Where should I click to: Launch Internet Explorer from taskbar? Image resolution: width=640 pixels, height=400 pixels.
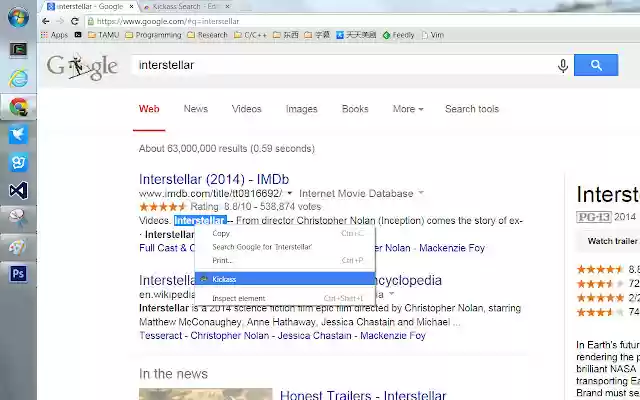pos(18,78)
